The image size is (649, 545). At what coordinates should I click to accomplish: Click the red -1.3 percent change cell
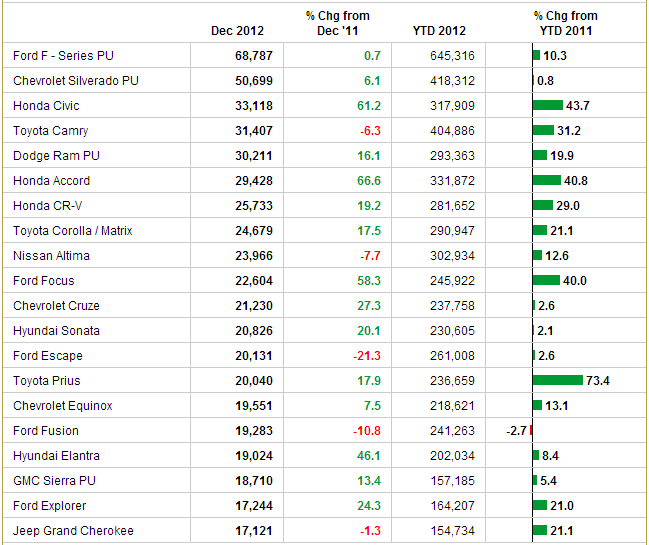click(370, 531)
